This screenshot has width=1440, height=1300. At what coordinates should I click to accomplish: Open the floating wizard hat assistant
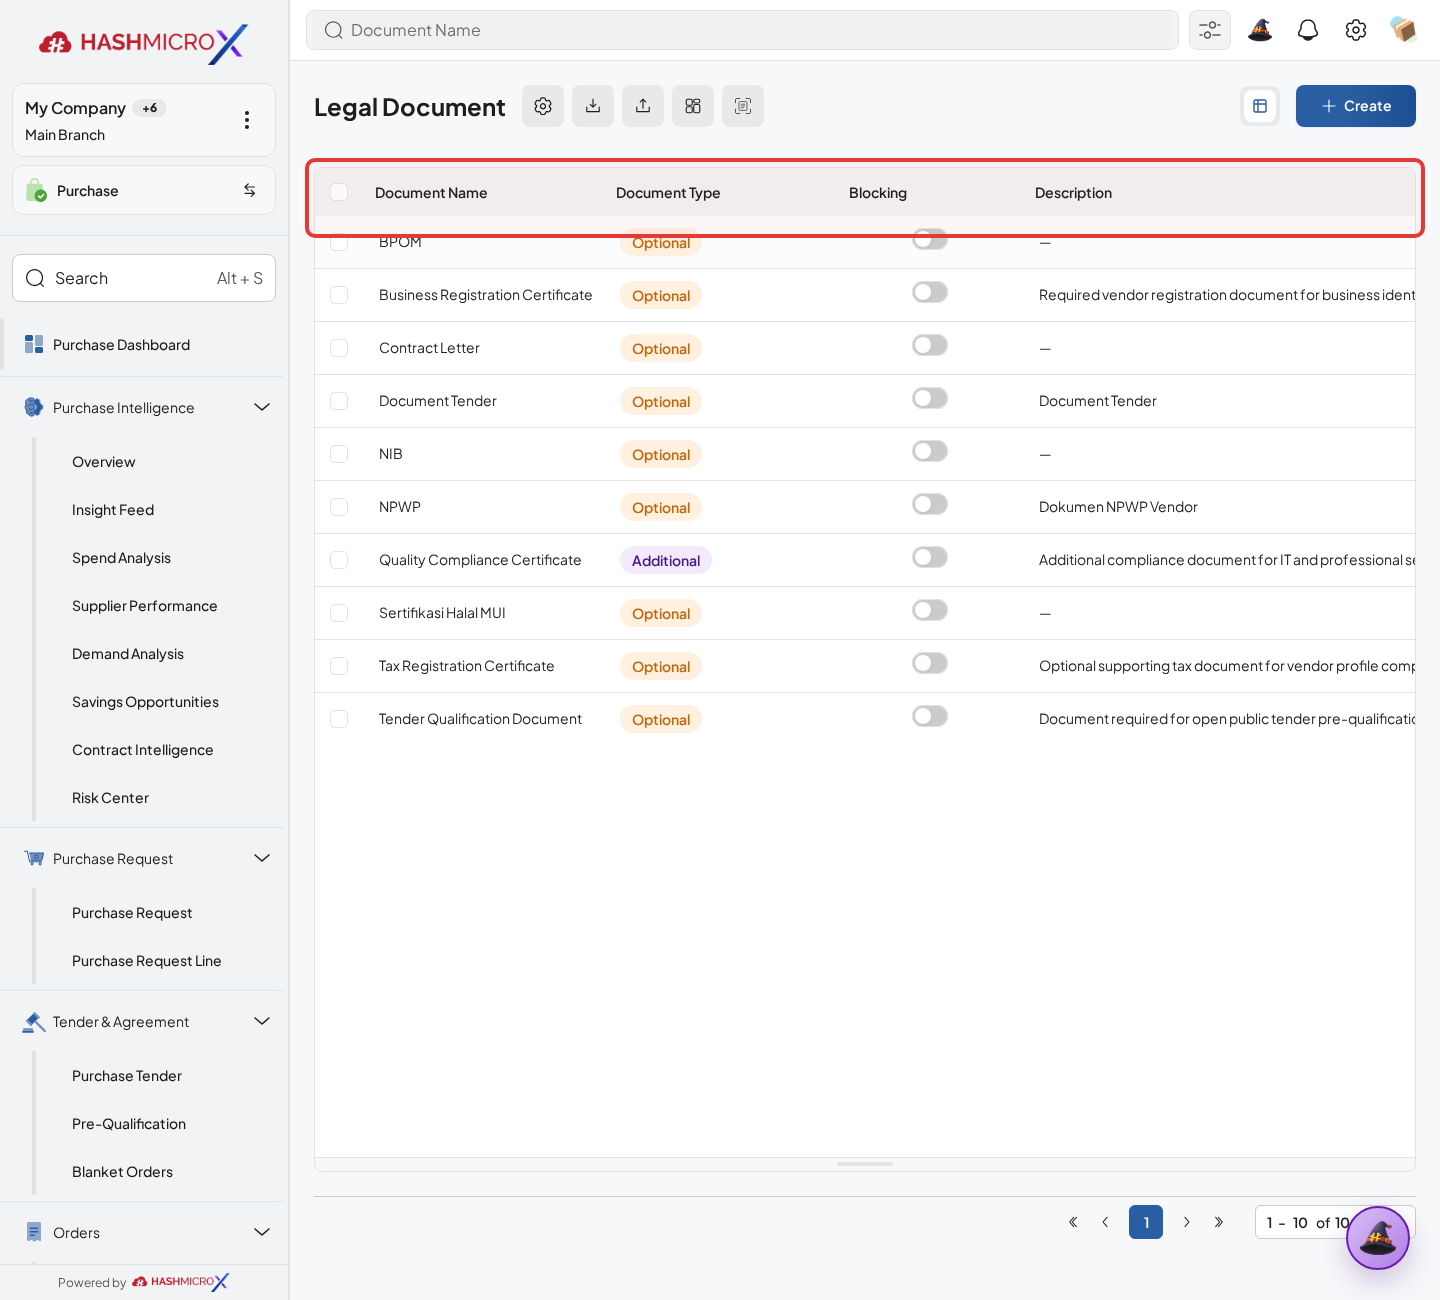(1378, 1238)
